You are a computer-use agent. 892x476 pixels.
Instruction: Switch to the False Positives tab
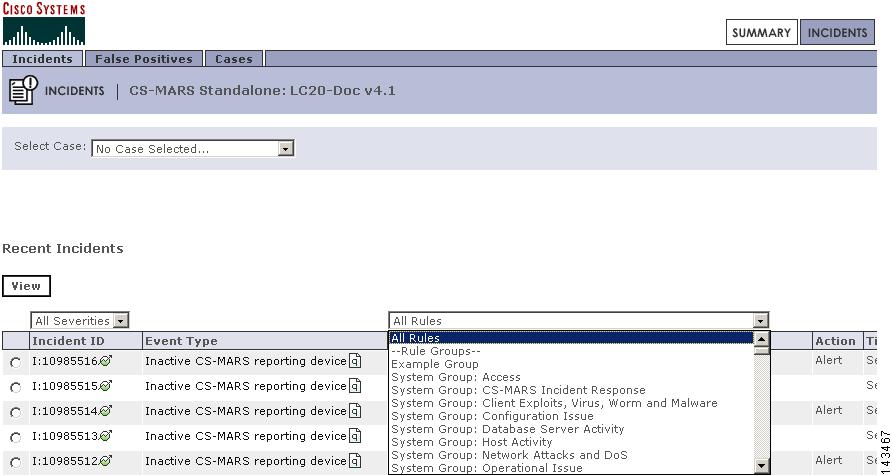[144, 59]
